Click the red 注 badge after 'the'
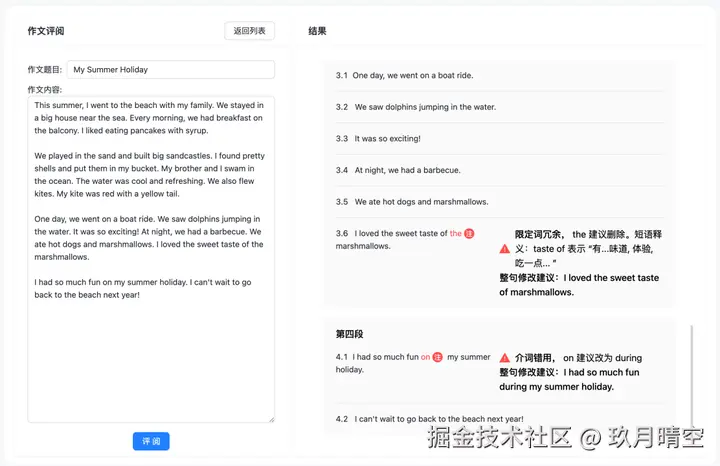 tap(469, 233)
